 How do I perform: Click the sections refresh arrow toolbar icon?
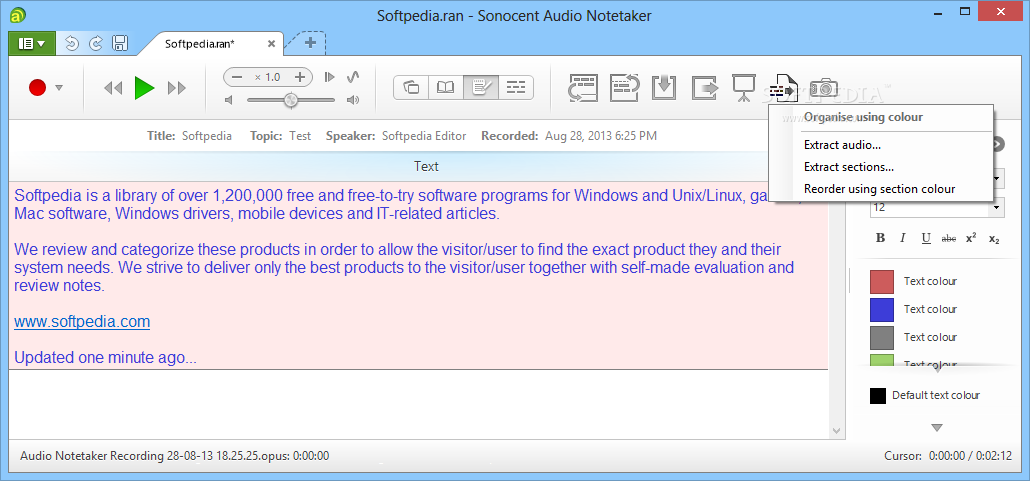625,87
